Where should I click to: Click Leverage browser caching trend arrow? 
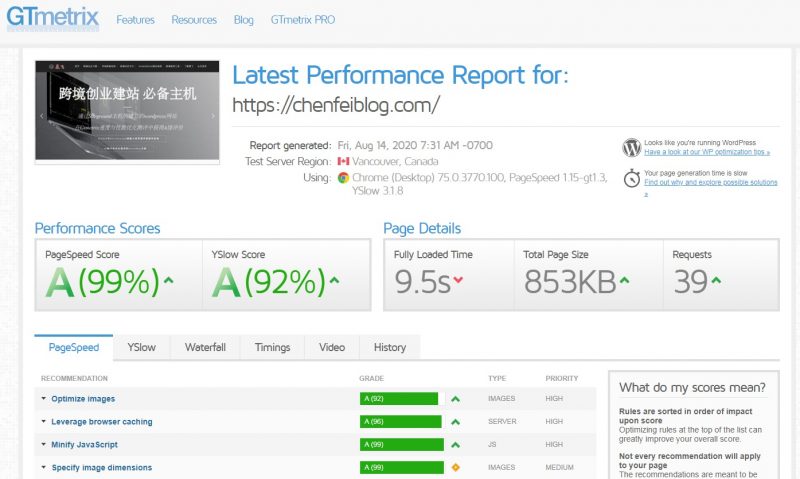[456, 422]
